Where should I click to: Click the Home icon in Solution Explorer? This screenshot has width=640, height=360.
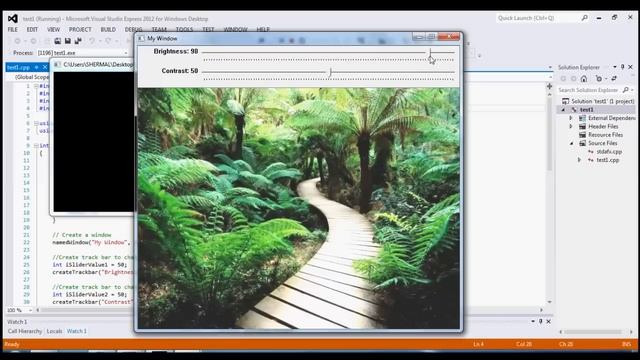click(584, 78)
